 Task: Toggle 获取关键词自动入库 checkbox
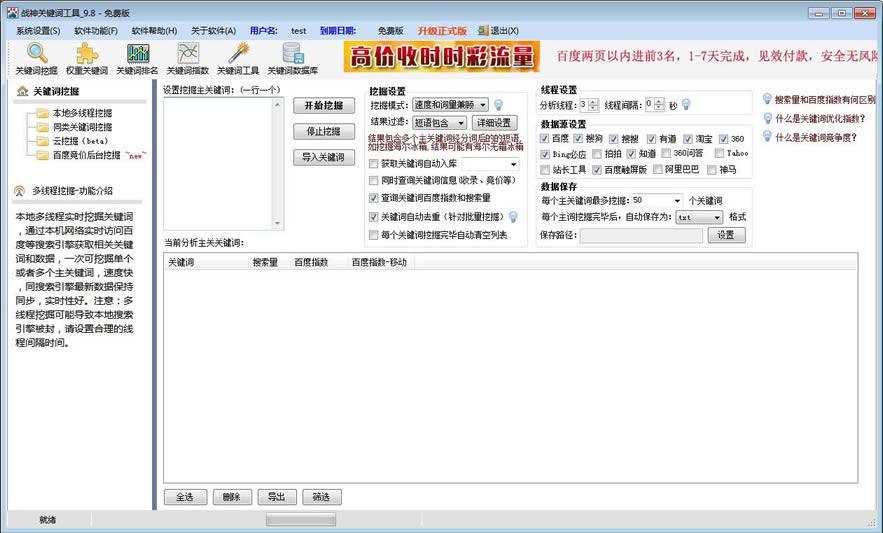coord(373,164)
